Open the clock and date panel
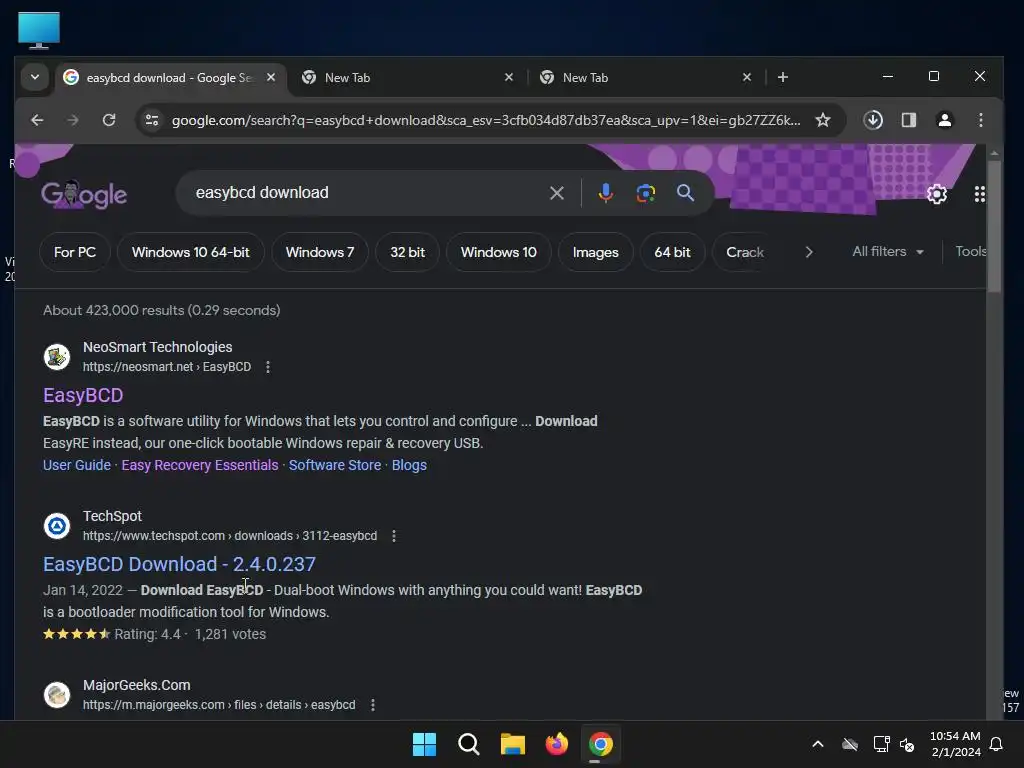Screen dimensions: 1024x768 (x=955, y=744)
